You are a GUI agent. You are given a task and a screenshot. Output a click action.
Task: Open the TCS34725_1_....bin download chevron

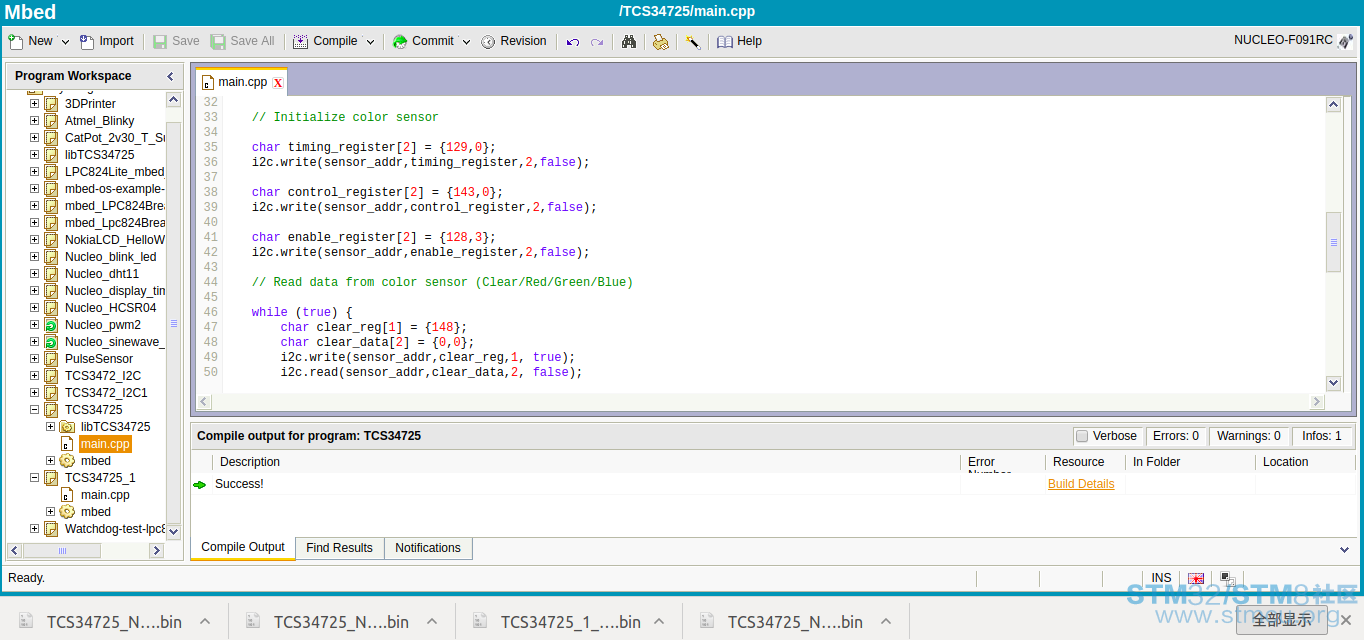tap(658, 621)
